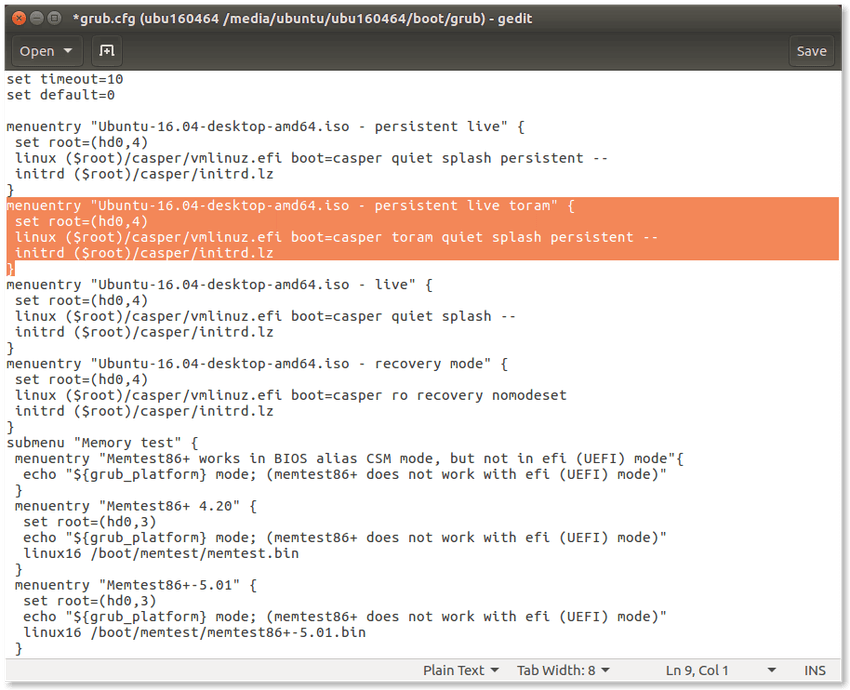Open the Plain Text language dropdown
The width and height of the screenshot is (850, 690).
tap(460, 670)
